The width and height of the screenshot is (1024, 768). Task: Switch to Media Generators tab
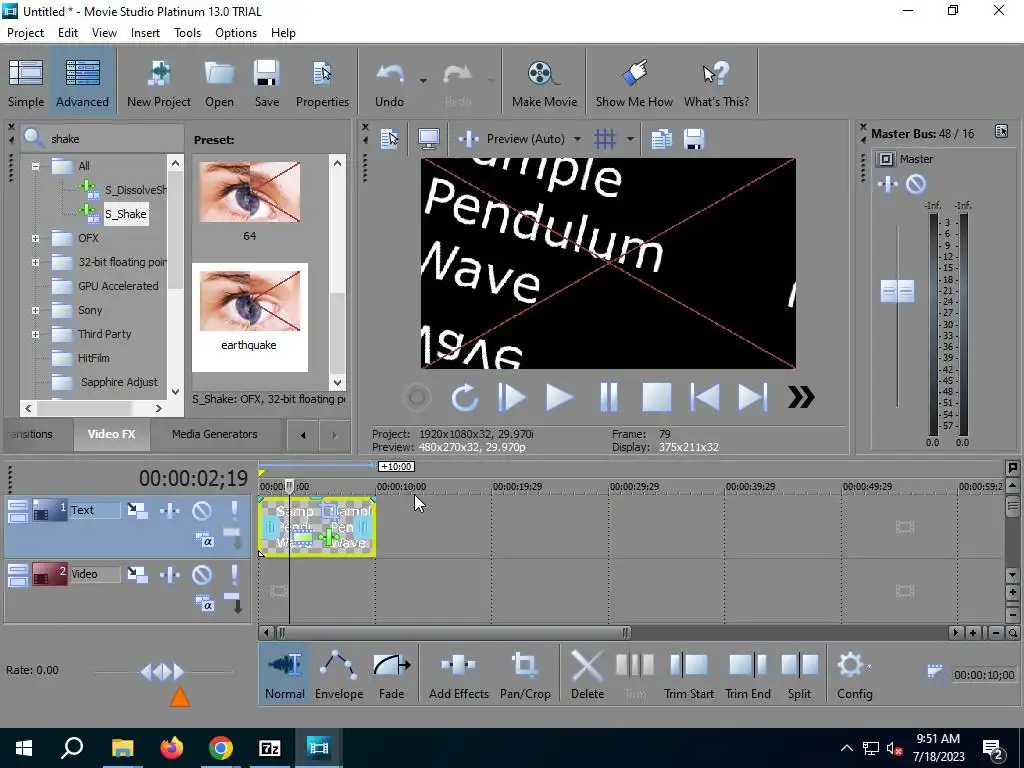(215, 434)
